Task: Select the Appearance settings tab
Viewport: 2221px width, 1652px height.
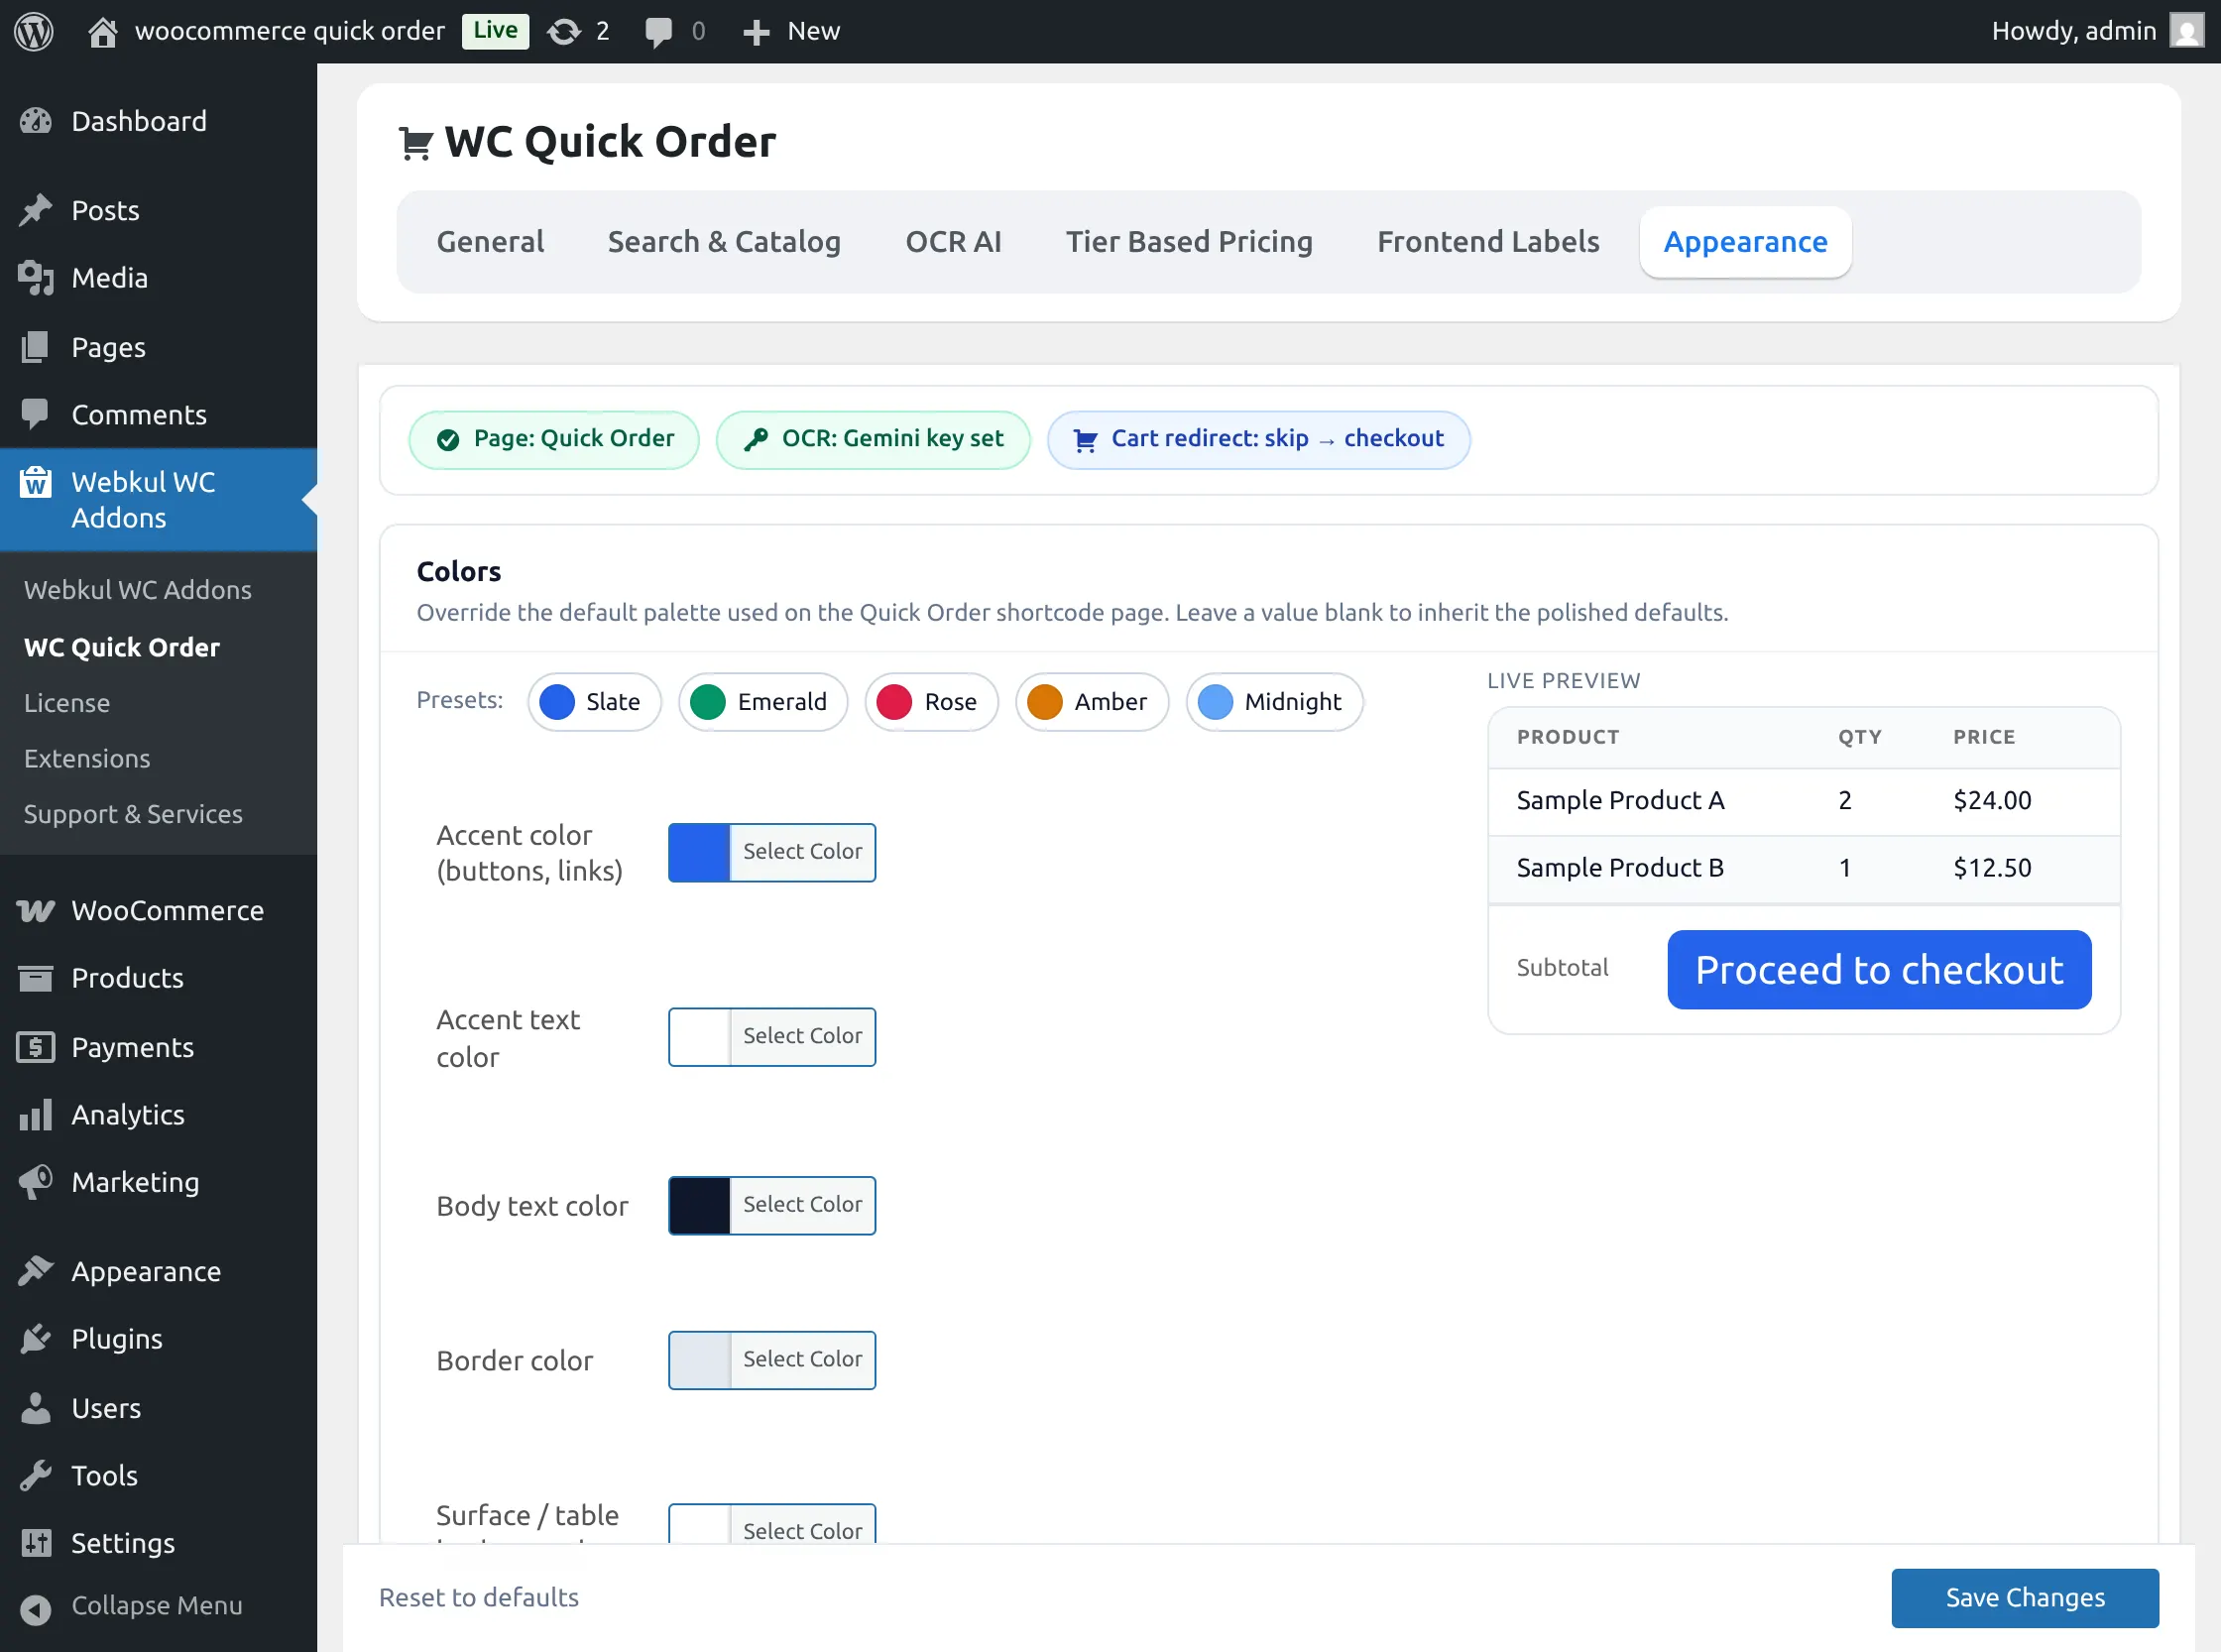Action: 1745,241
